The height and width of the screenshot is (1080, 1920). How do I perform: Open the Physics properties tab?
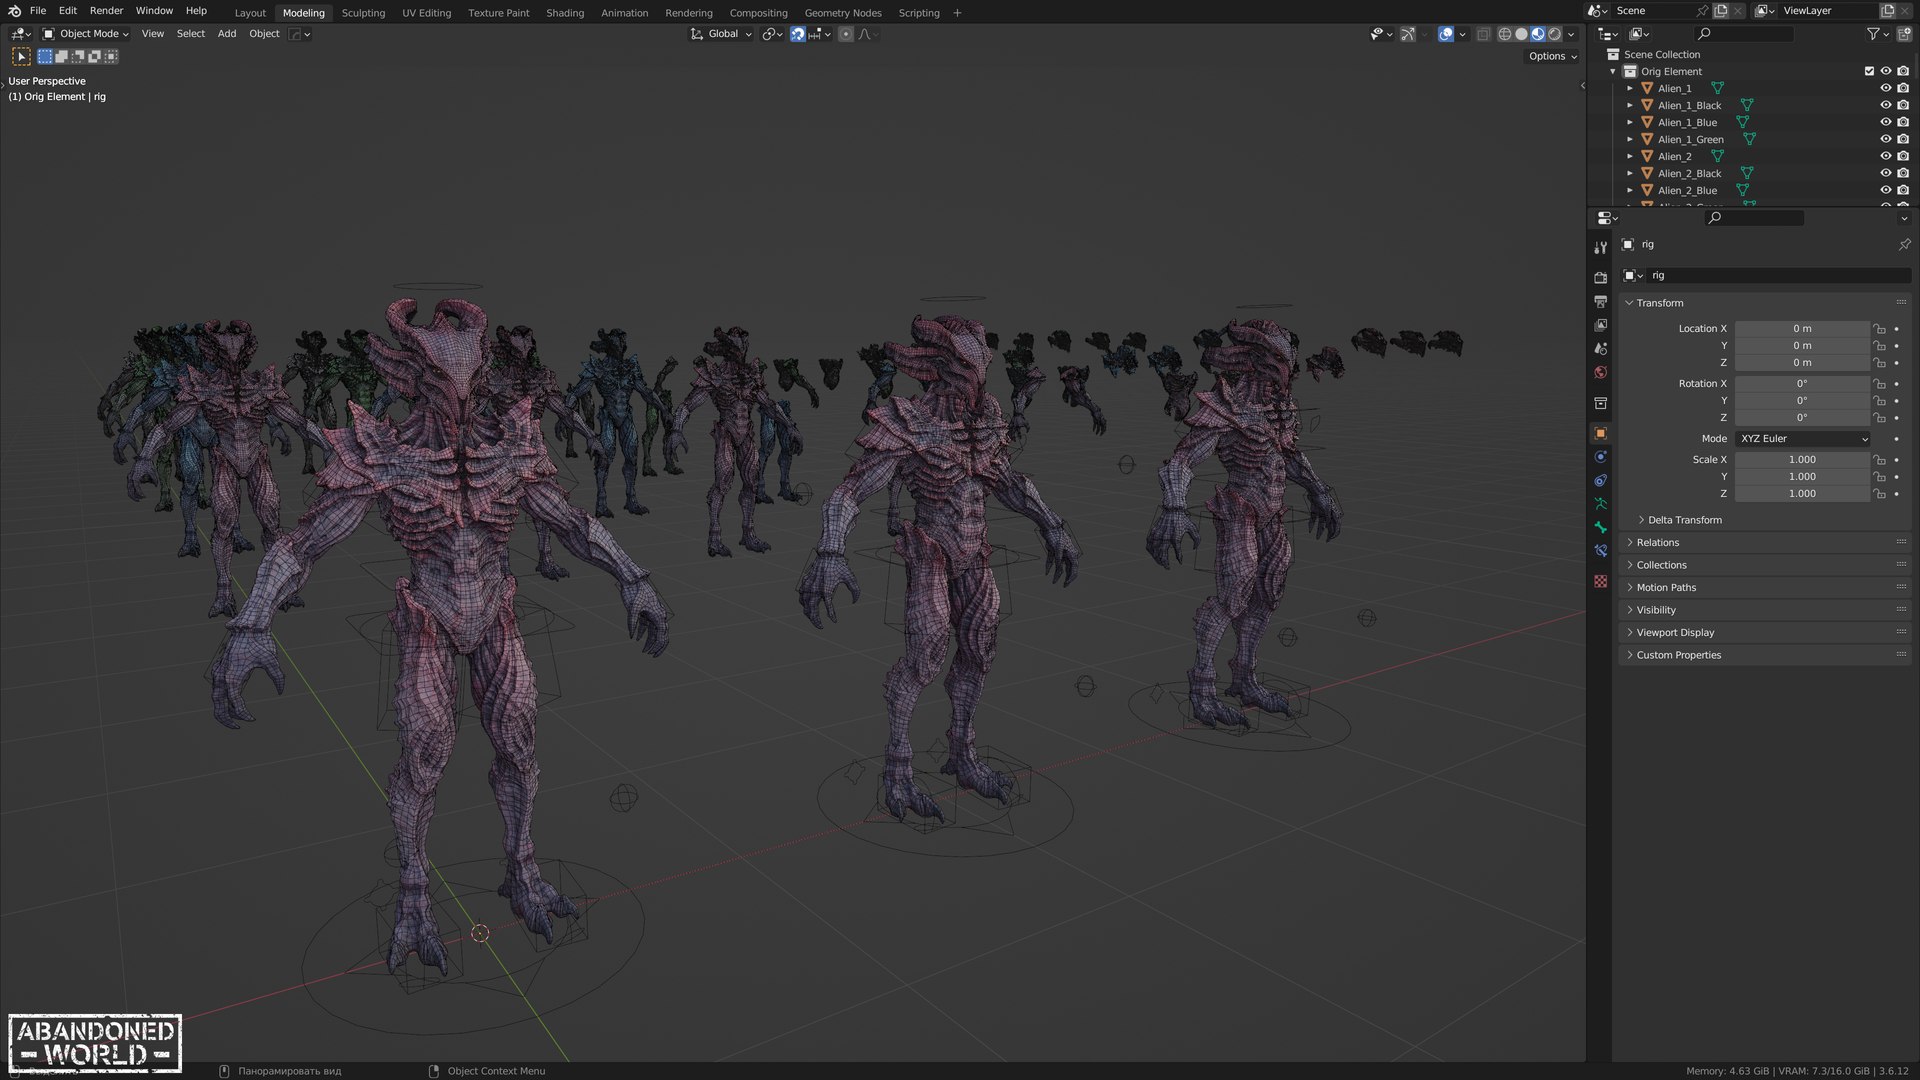1600,457
